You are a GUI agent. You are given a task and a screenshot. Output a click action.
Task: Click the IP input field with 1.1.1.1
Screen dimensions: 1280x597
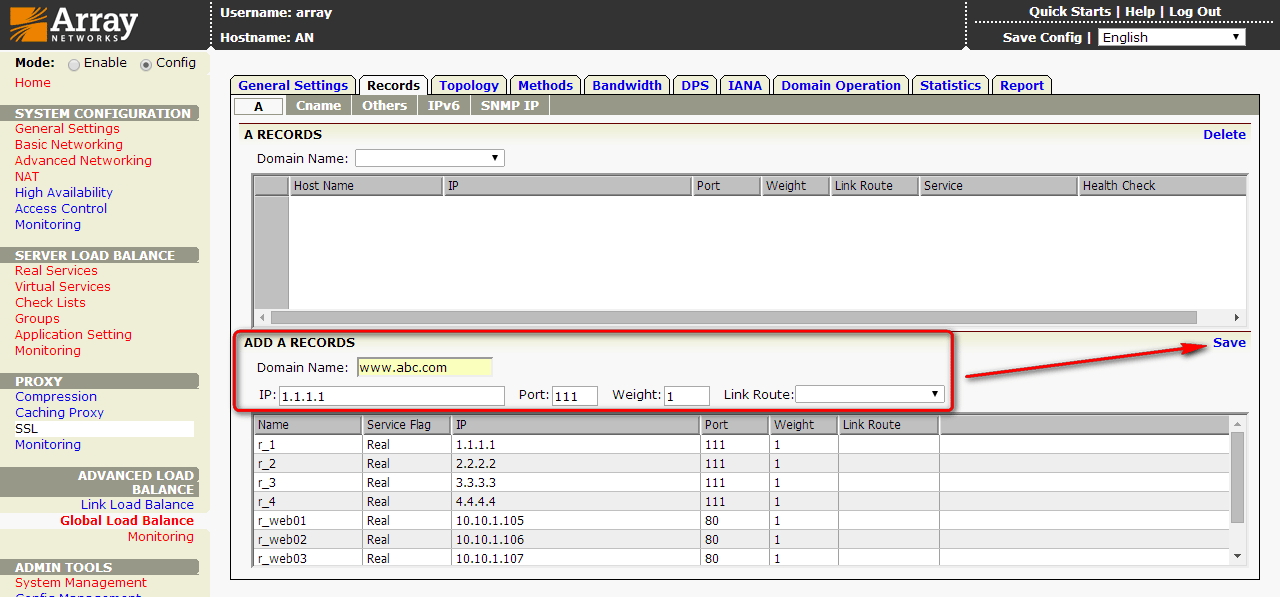coord(392,396)
